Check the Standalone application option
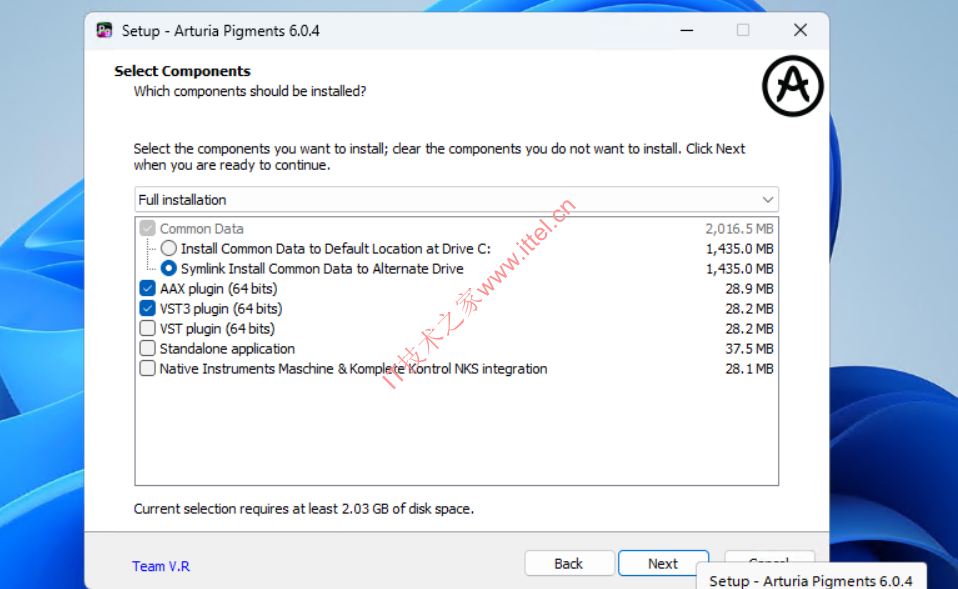Viewport: 958px width, 589px height. click(x=148, y=349)
